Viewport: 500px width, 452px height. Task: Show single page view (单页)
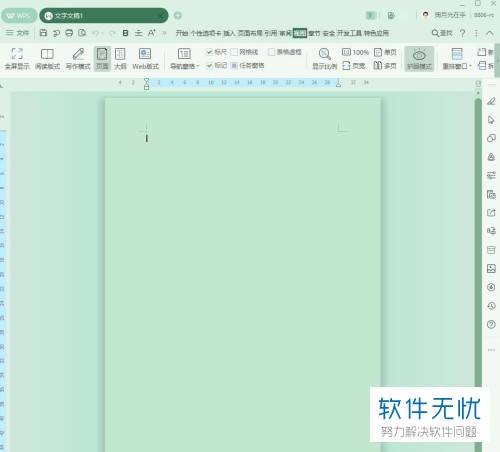point(385,52)
